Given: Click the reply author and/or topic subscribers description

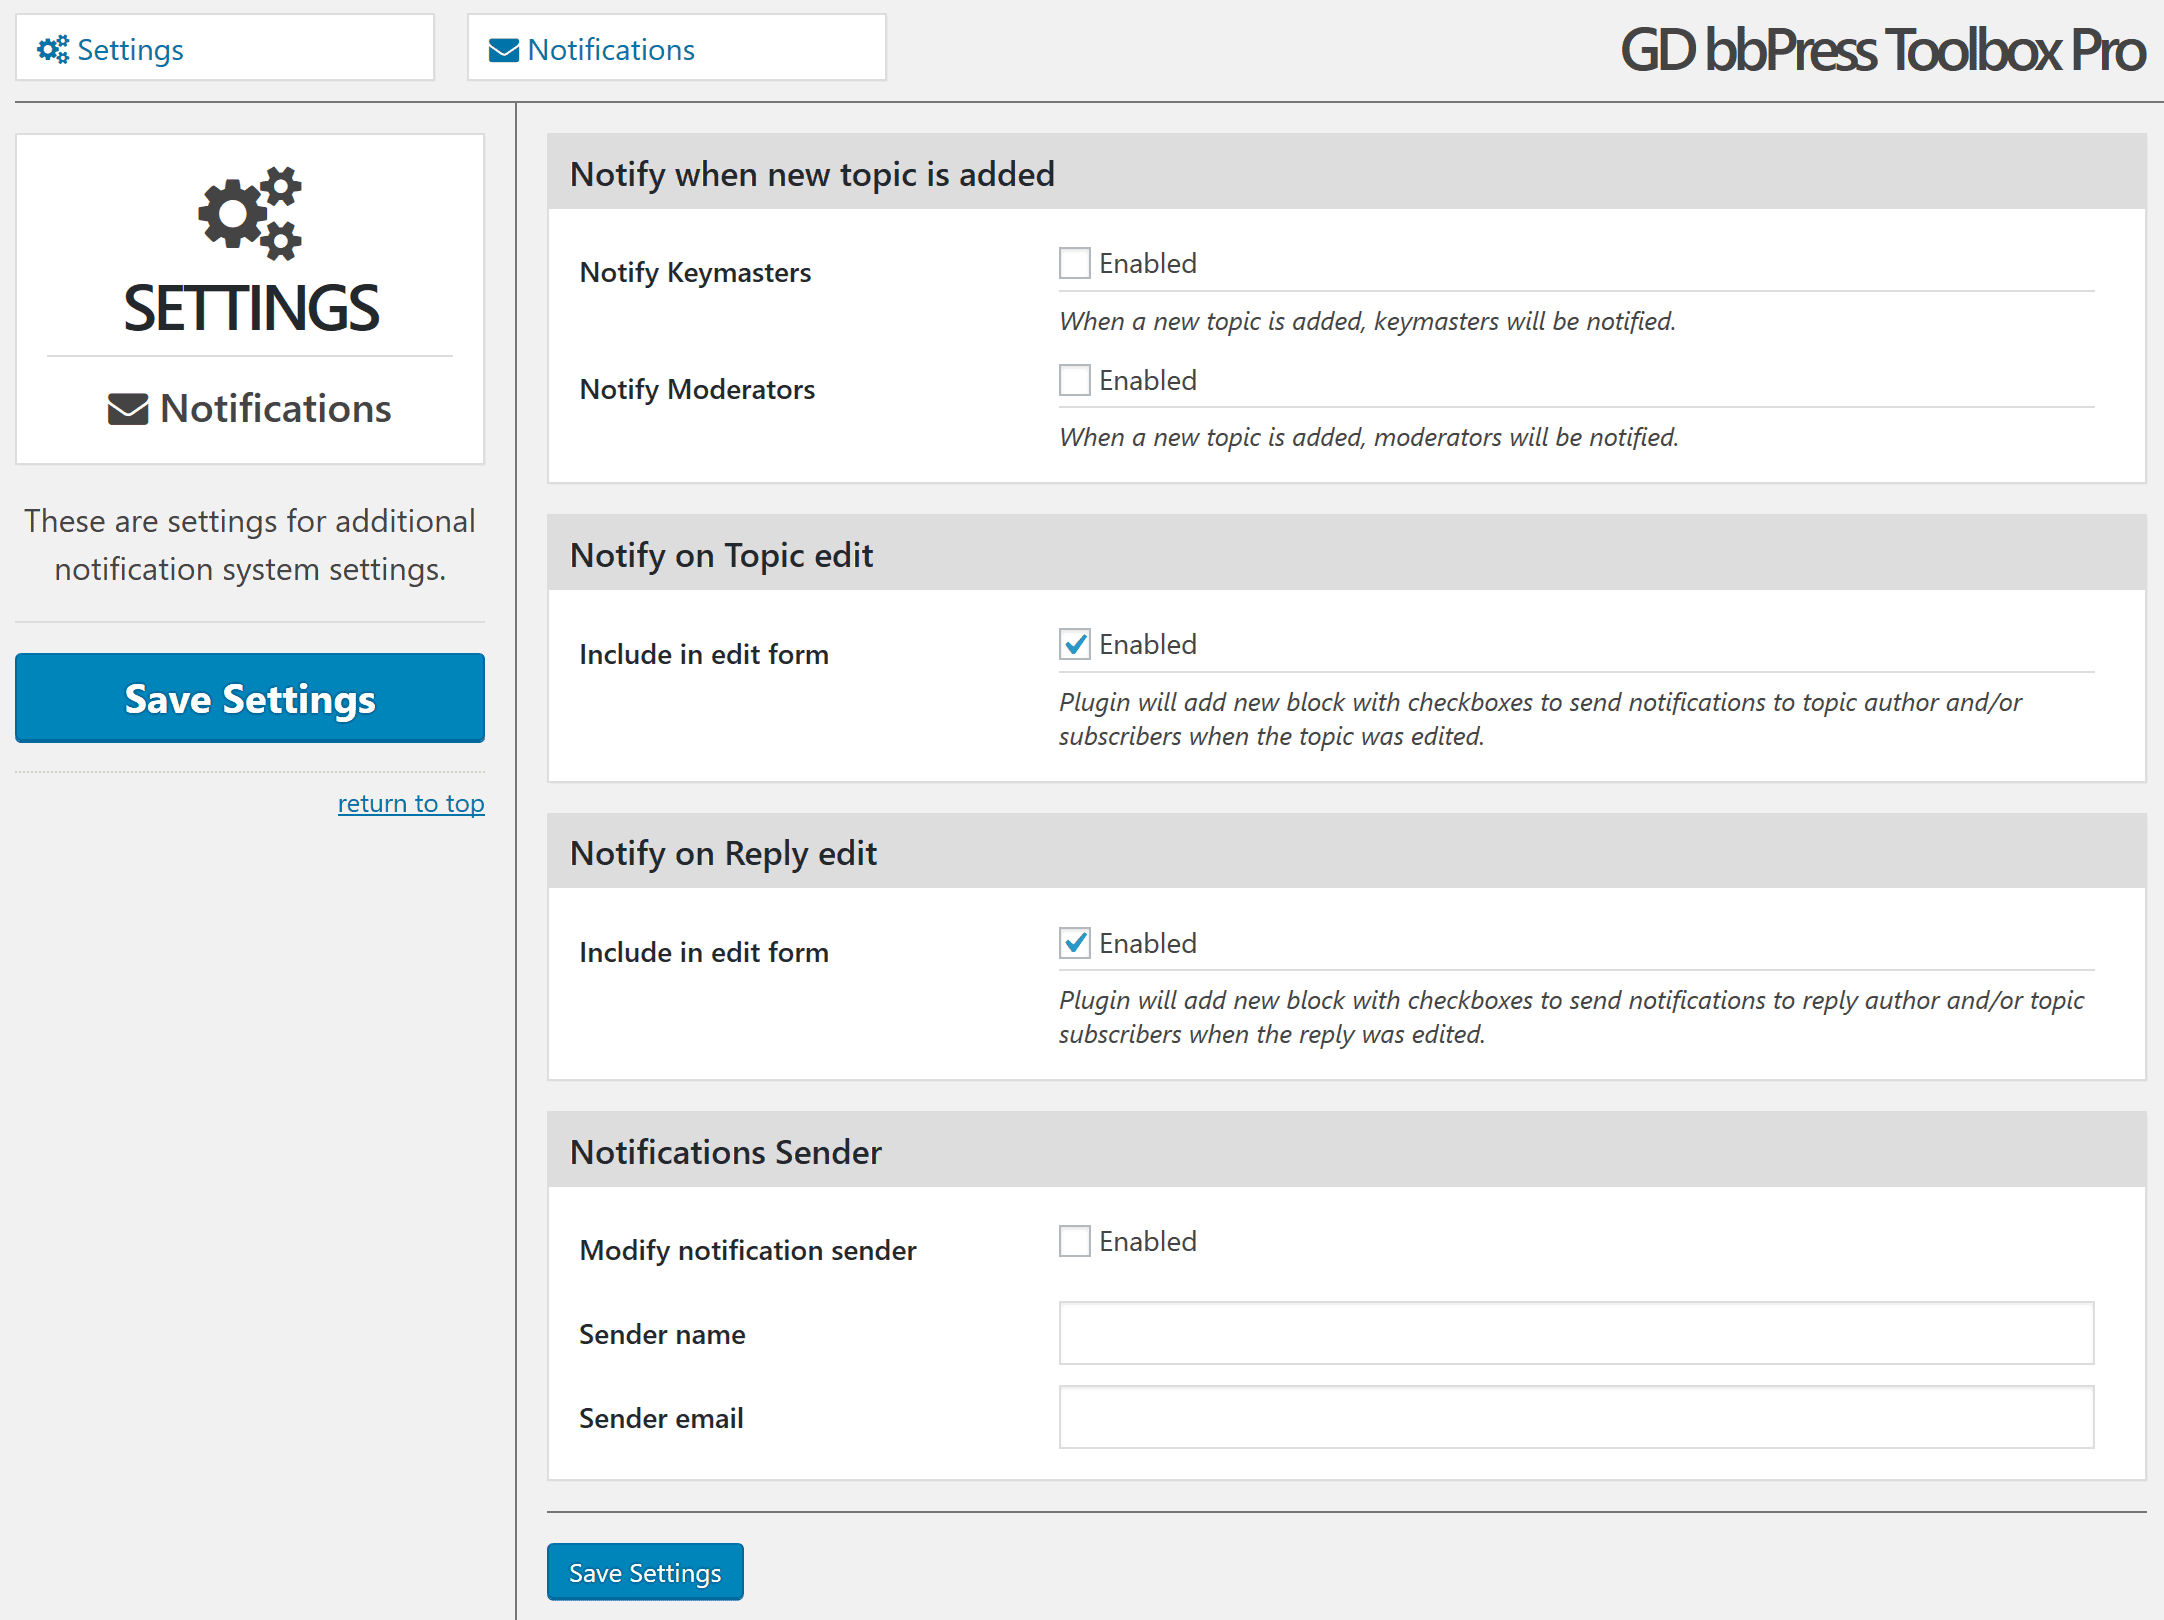Looking at the screenshot, I should (1572, 1017).
